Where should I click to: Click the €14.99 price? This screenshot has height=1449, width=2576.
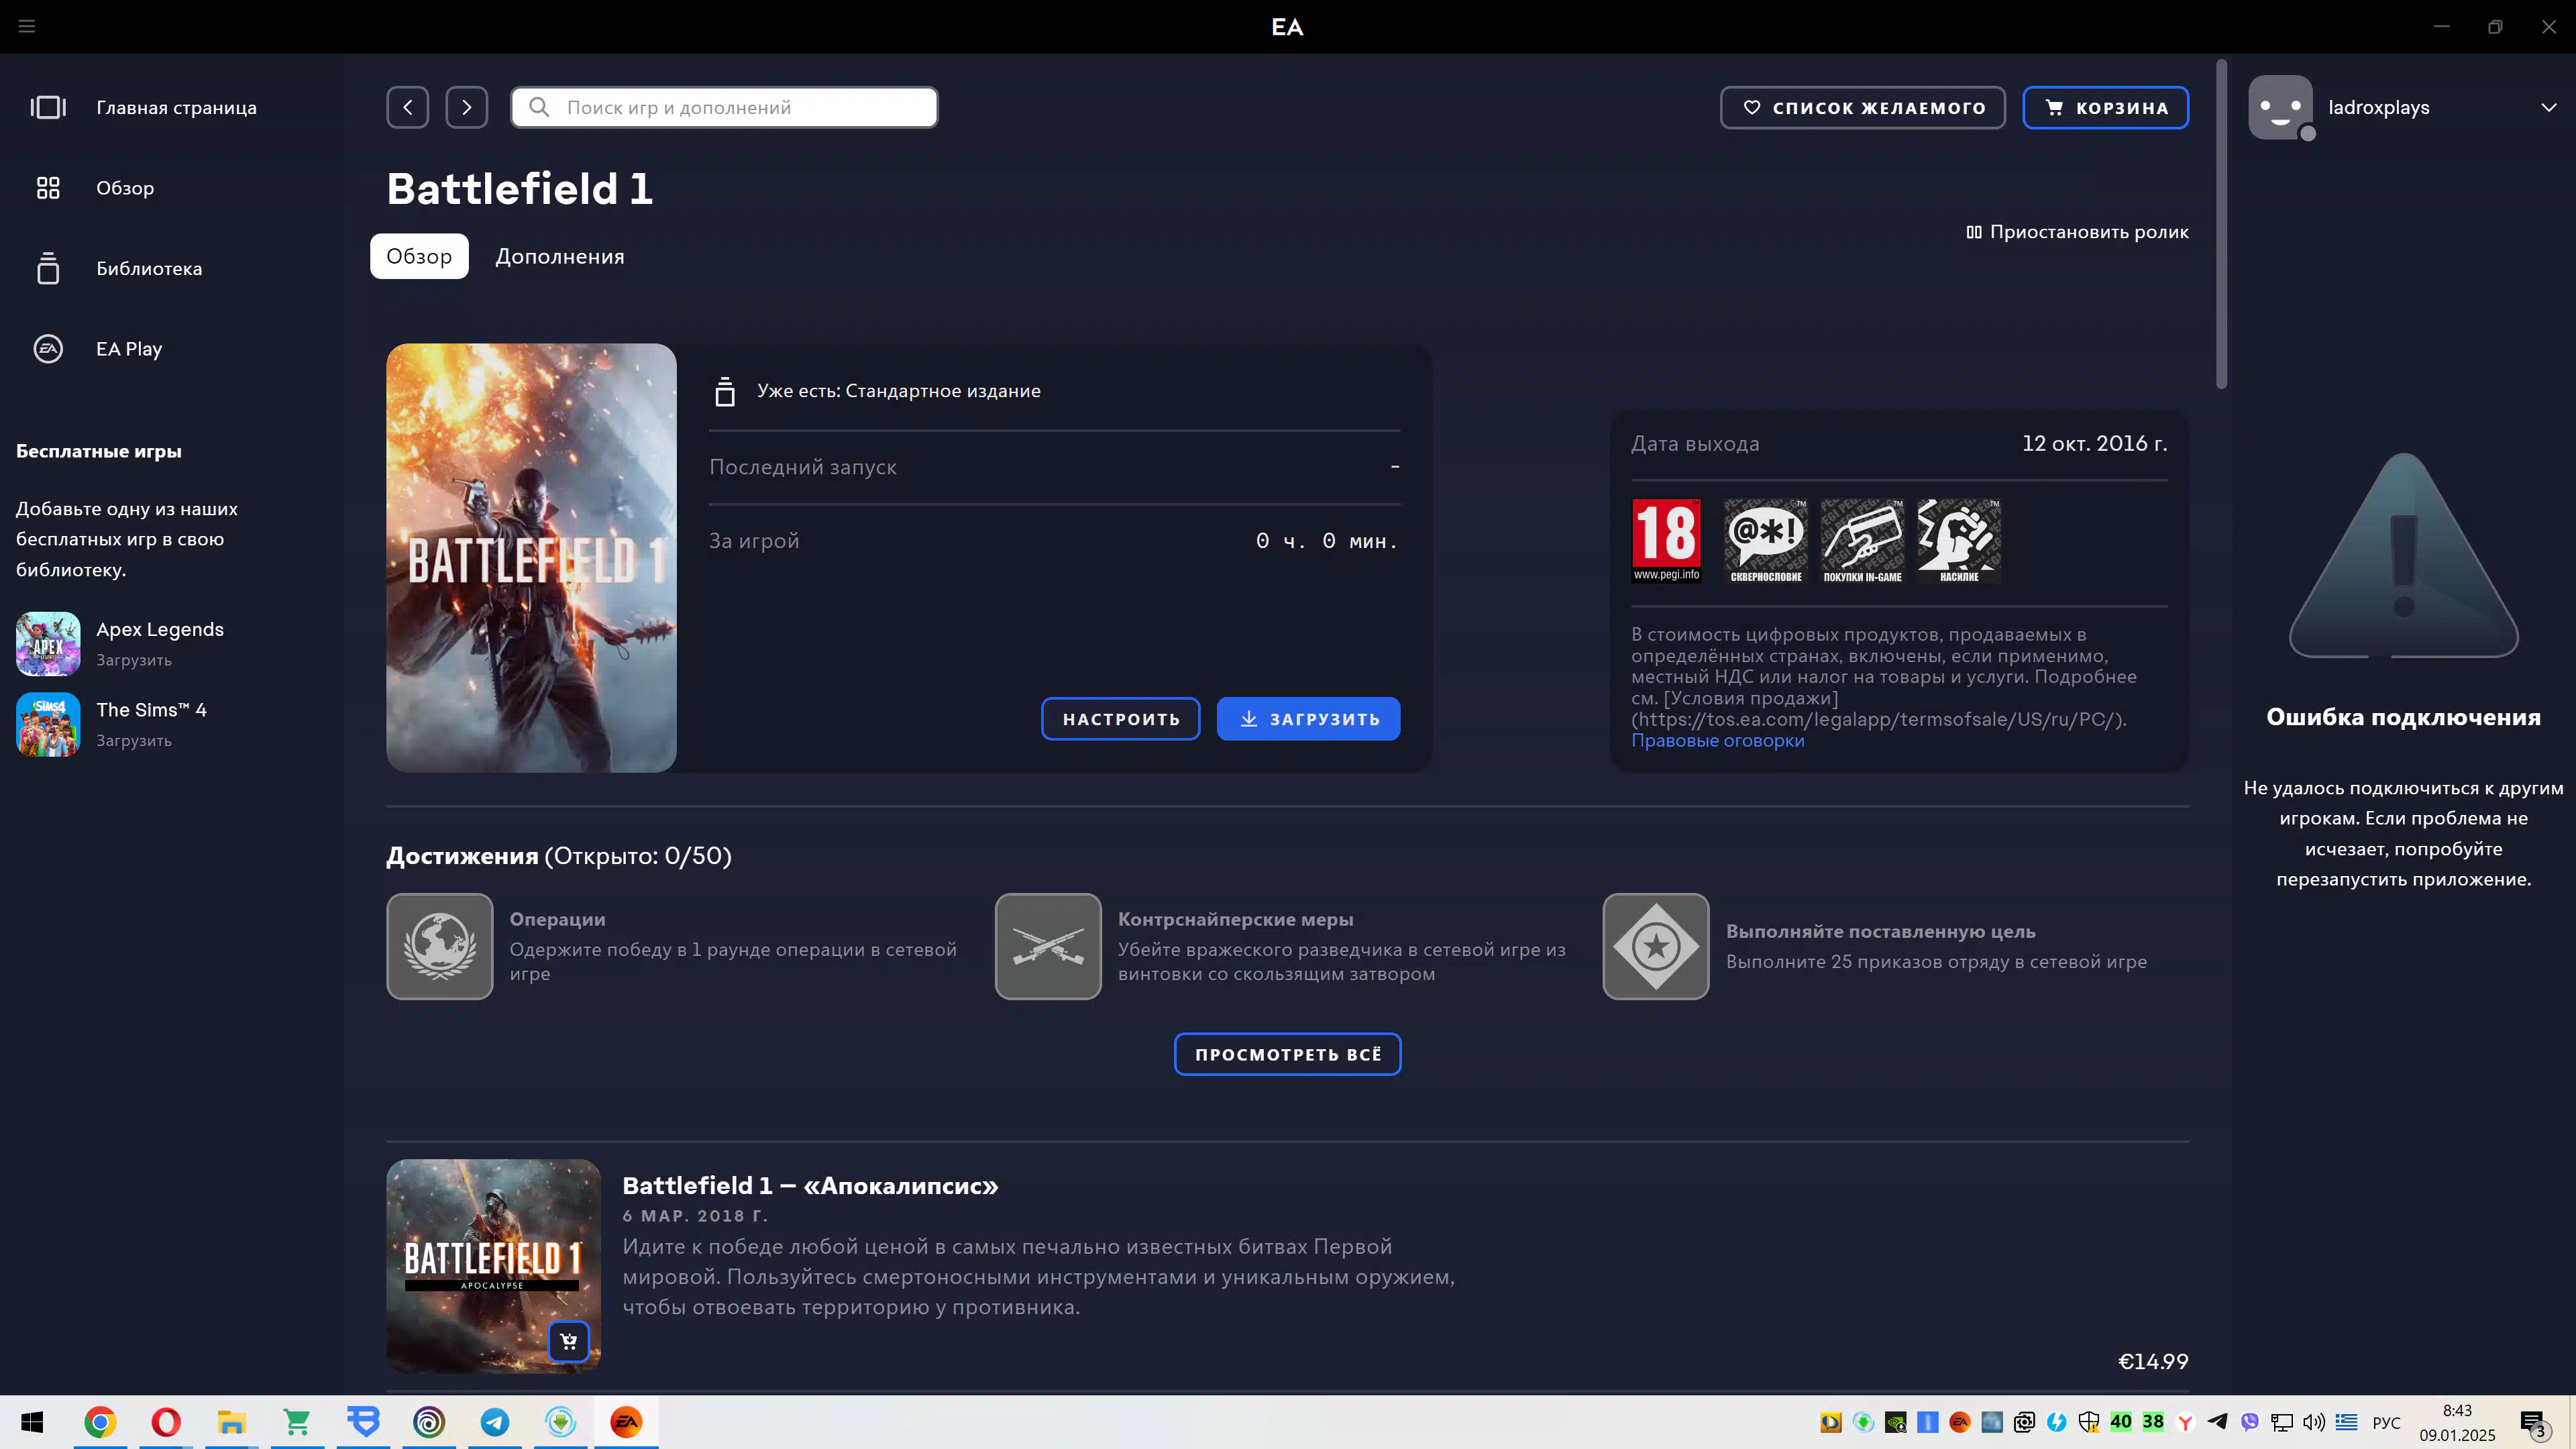pyautogui.click(x=2153, y=1361)
